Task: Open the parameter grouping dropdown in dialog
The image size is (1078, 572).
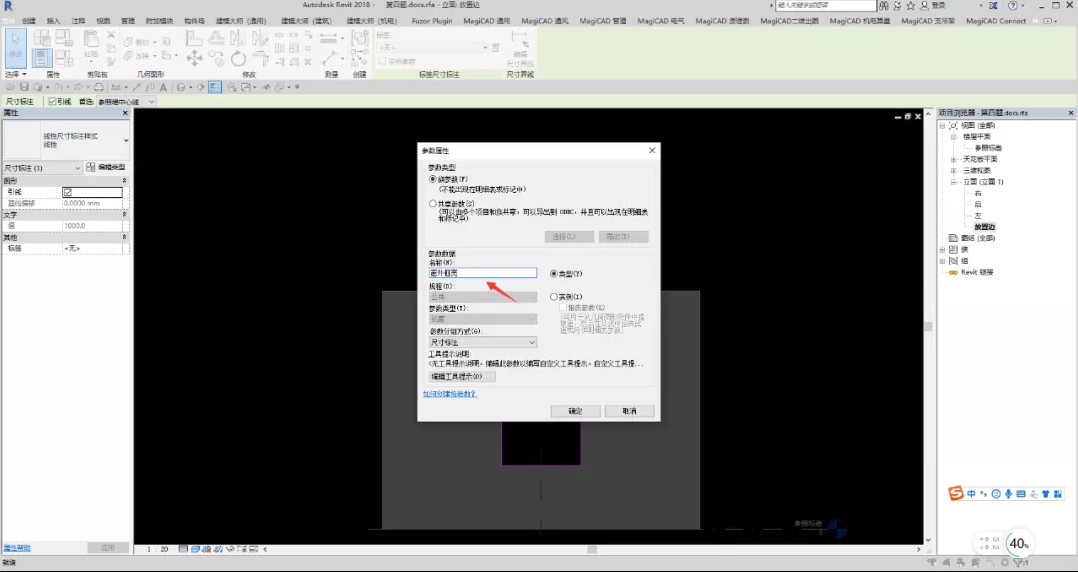Action: tap(483, 342)
